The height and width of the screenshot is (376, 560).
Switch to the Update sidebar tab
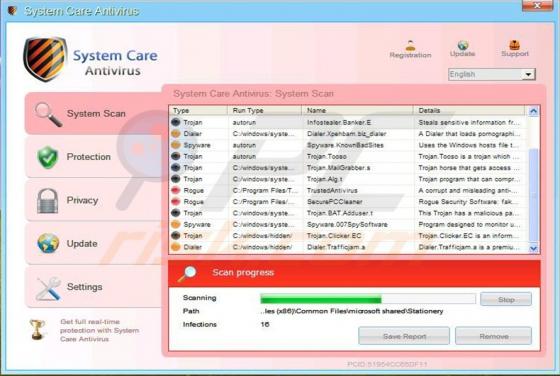tap(94, 244)
